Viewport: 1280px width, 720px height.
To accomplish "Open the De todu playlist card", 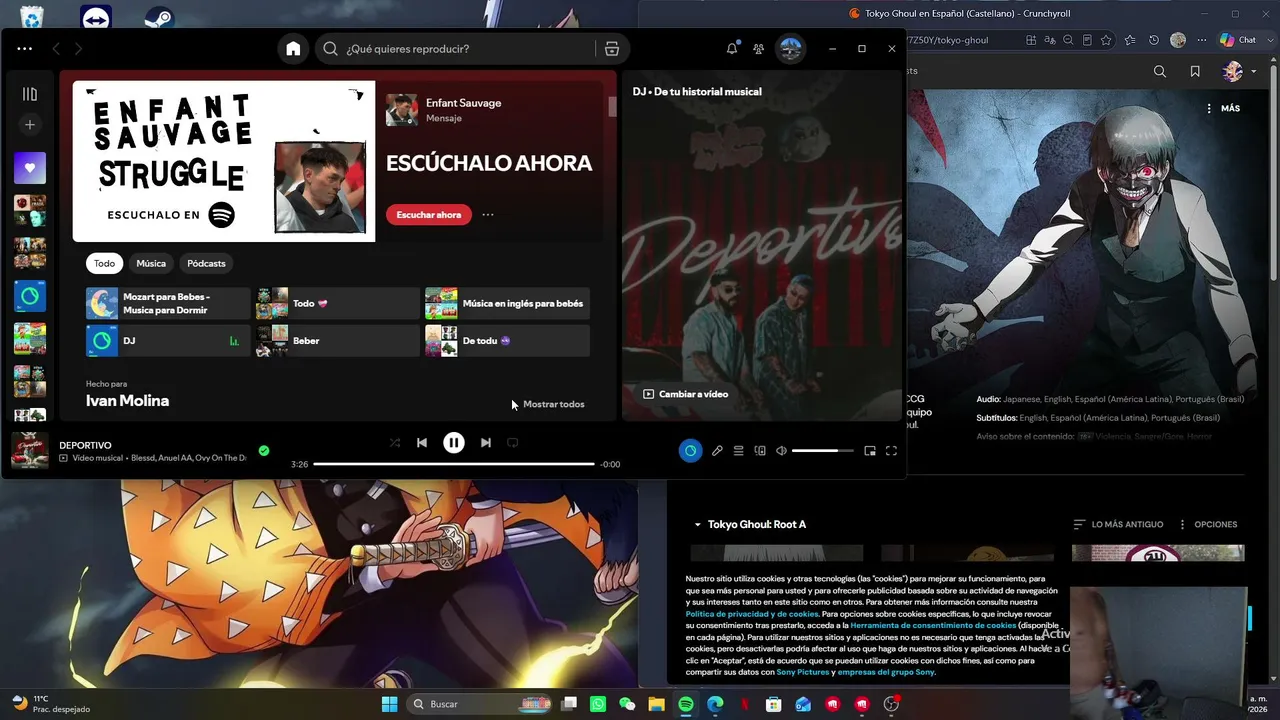I will 507,341.
